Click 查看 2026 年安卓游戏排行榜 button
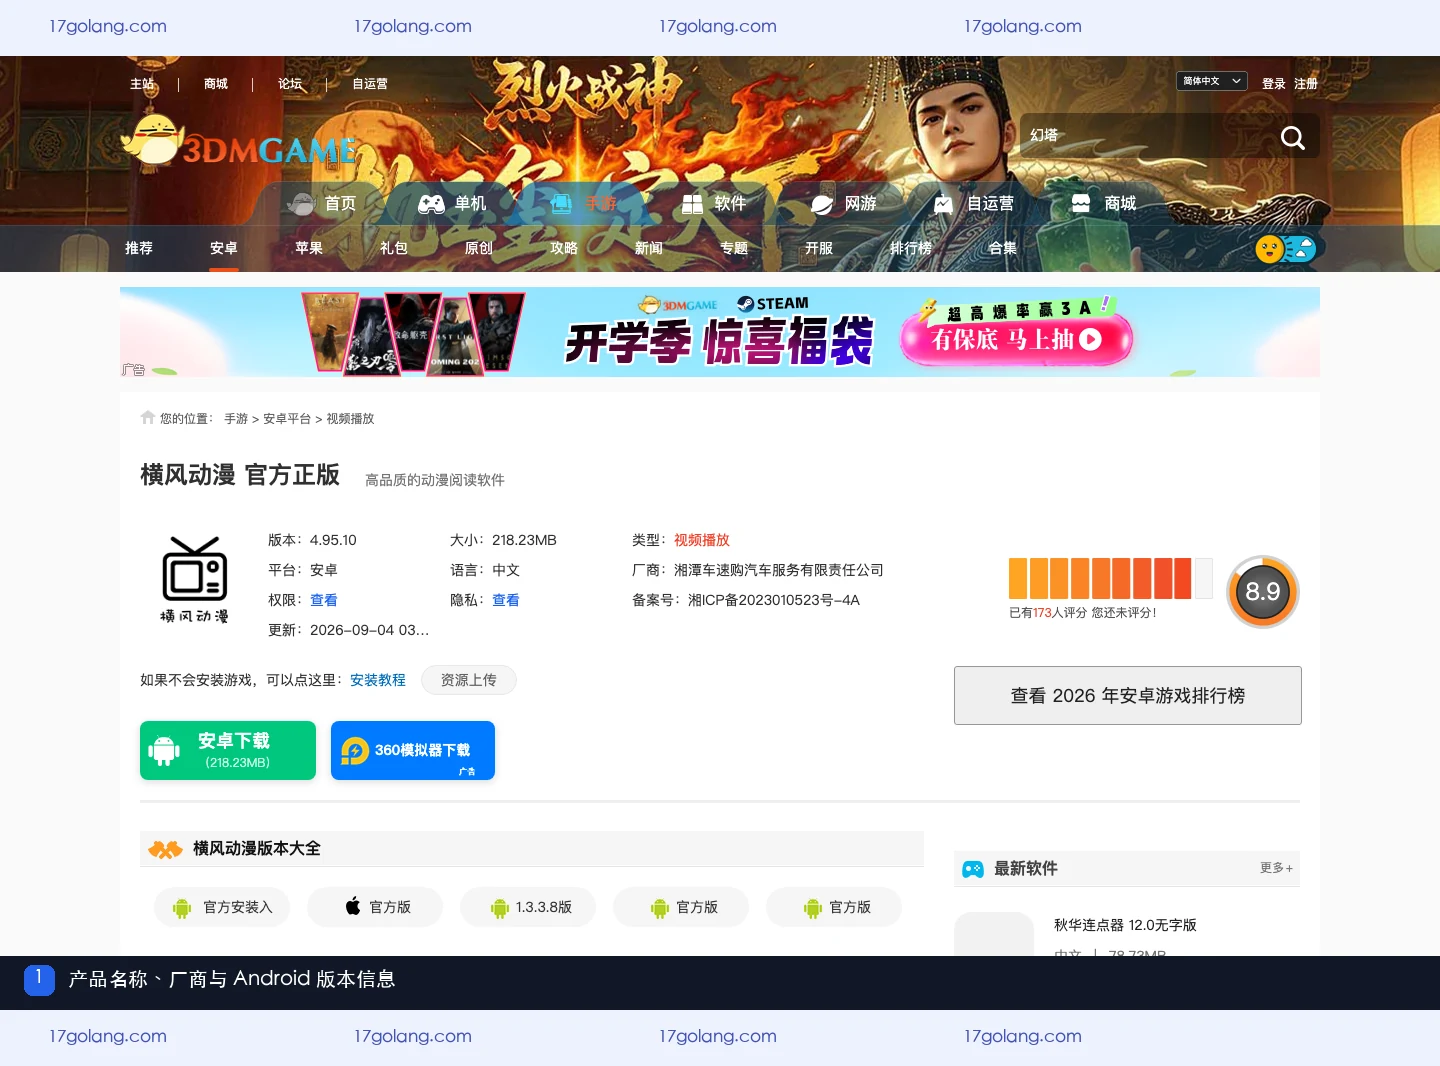Image resolution: width=1440 pixels, height=1066 pixels. [1128, 696]
